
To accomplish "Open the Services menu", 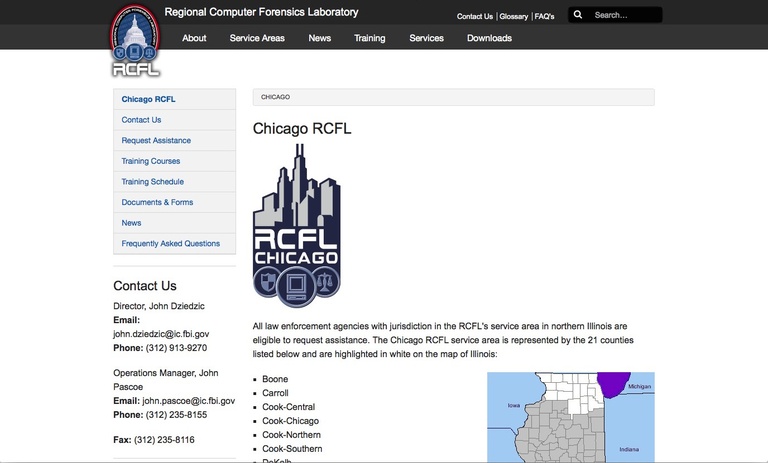I will (x=426, y=38).
